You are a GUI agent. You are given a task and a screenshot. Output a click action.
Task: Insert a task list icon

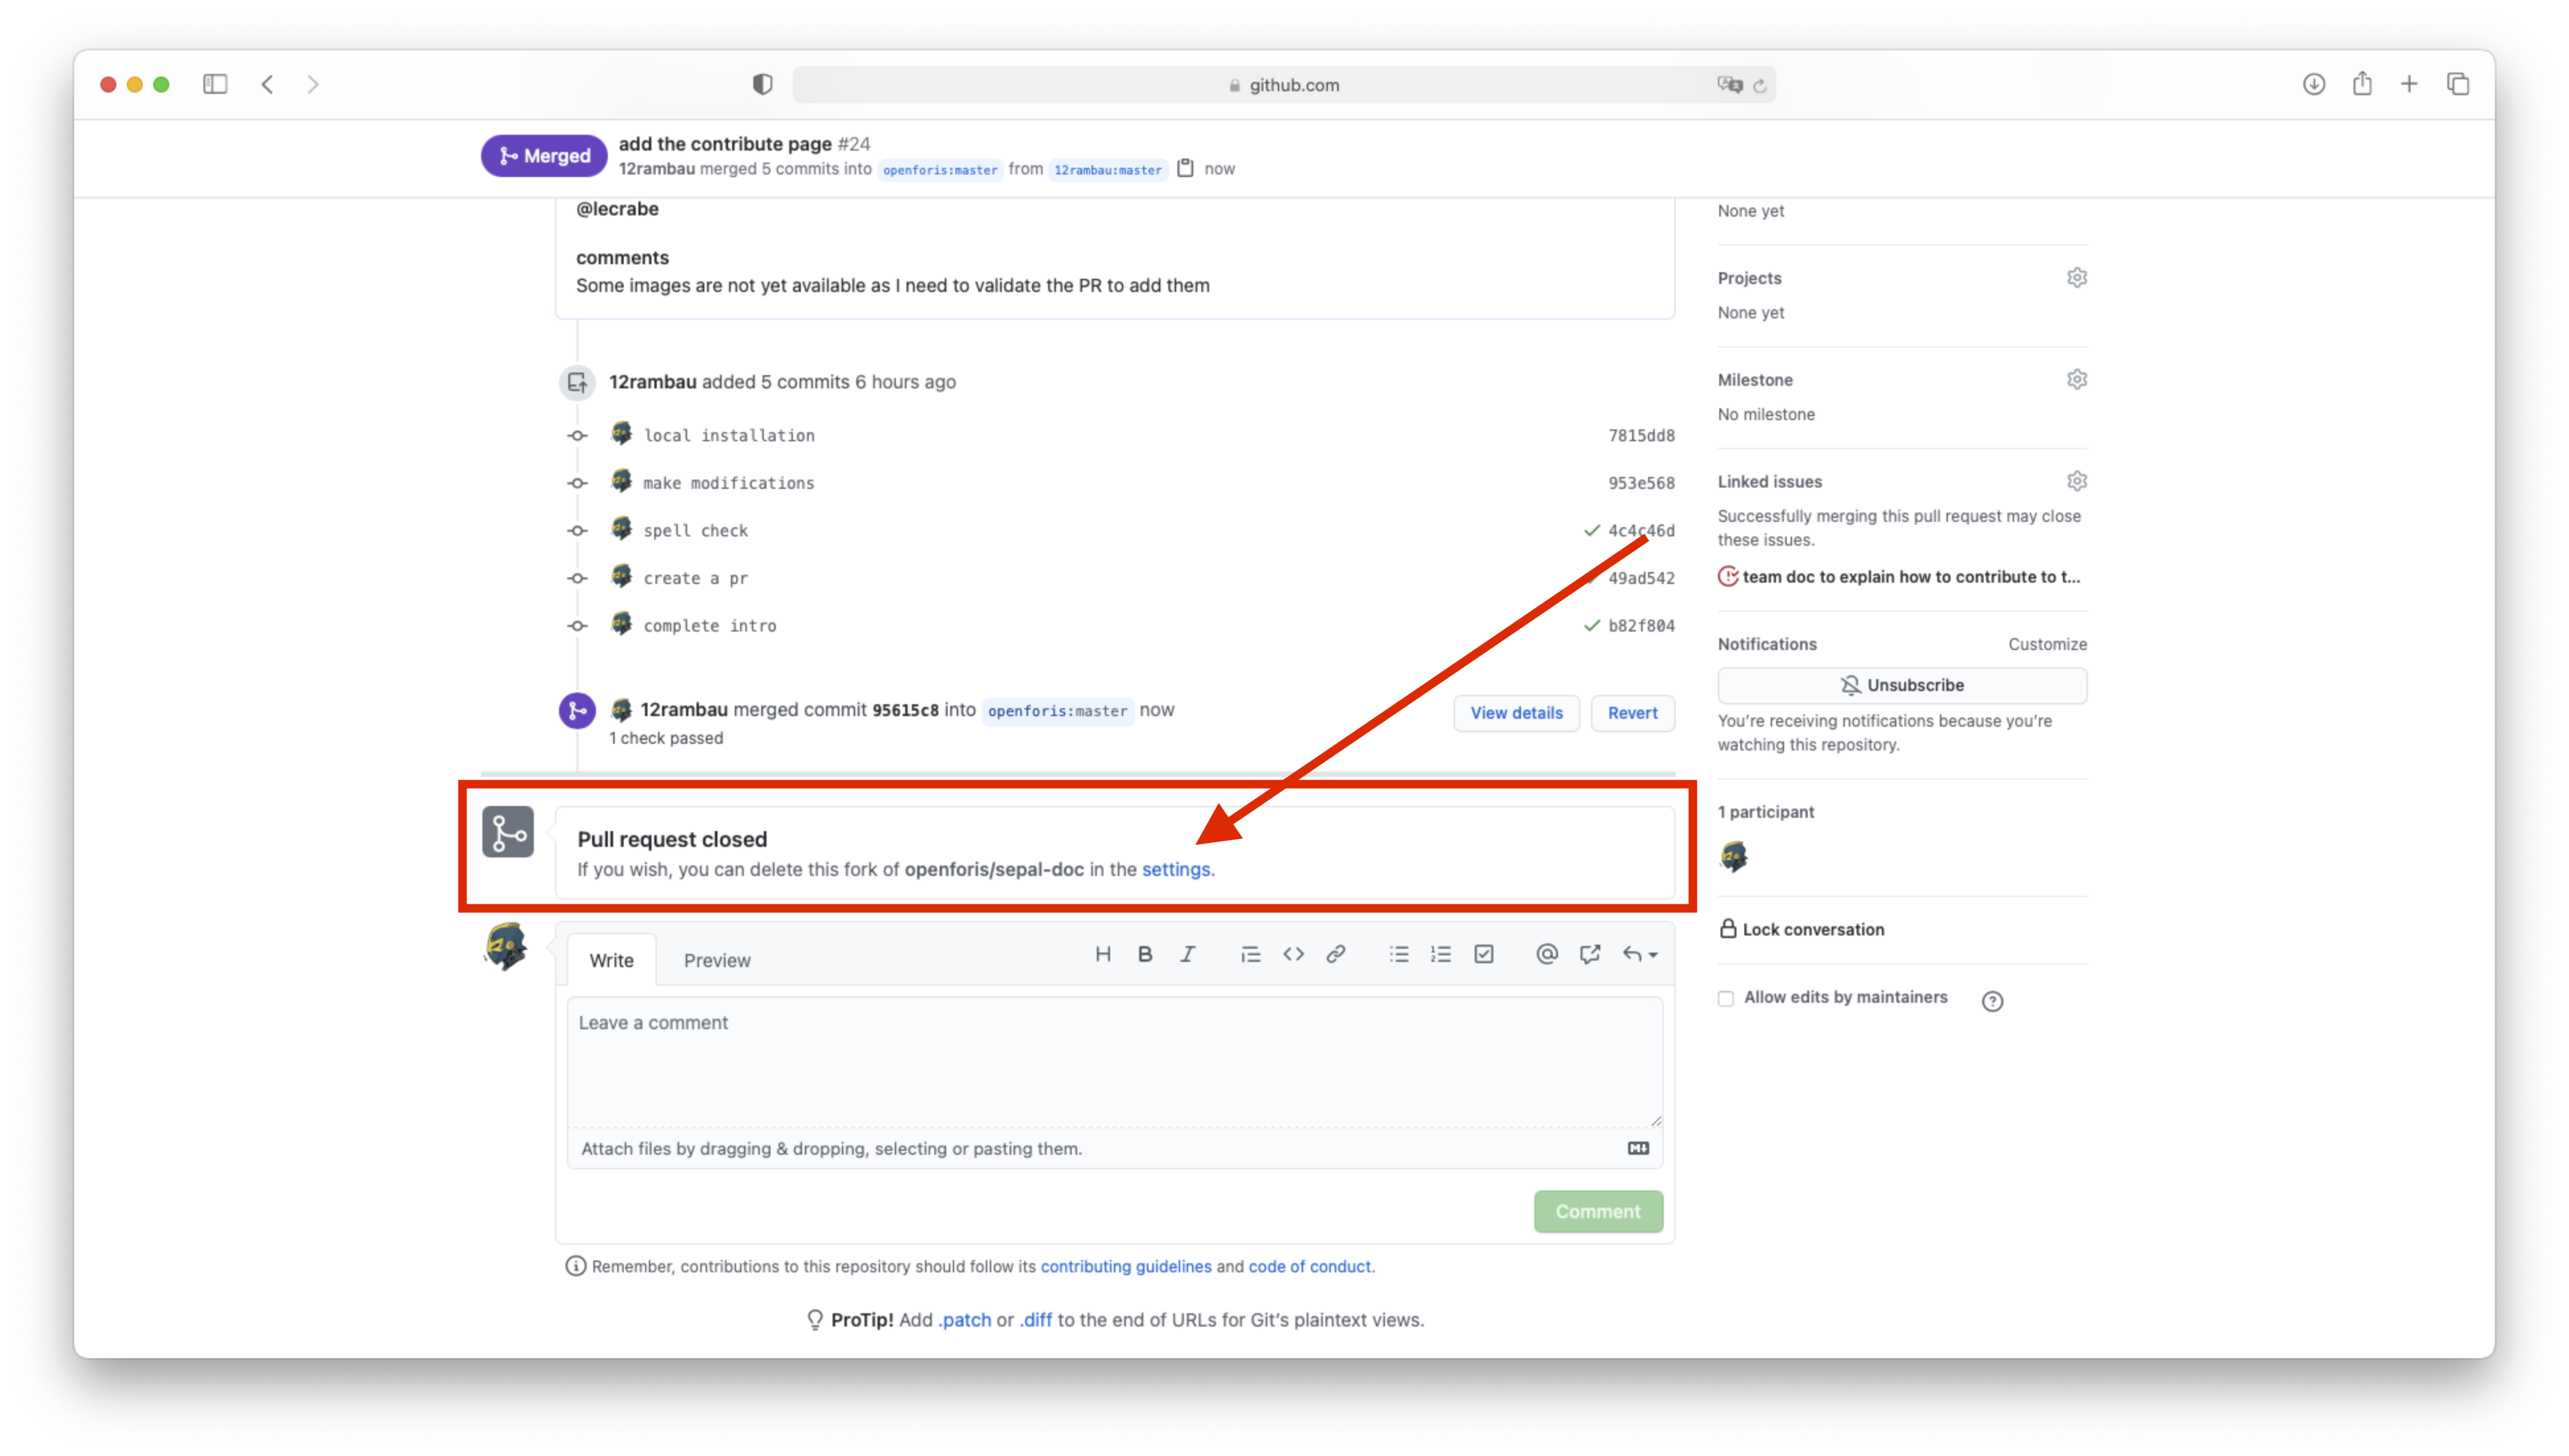(x=1483, y=954)
